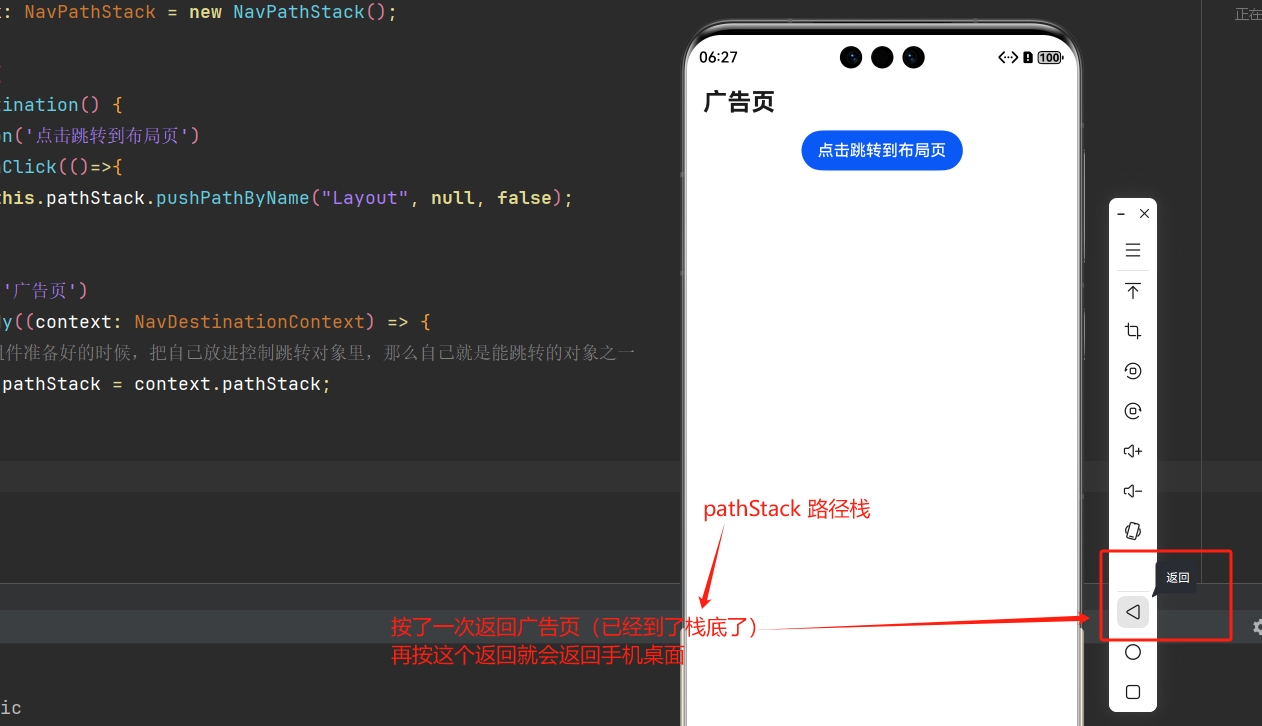Tap the blue 点击跳转到布局页 button

[881, 150]
